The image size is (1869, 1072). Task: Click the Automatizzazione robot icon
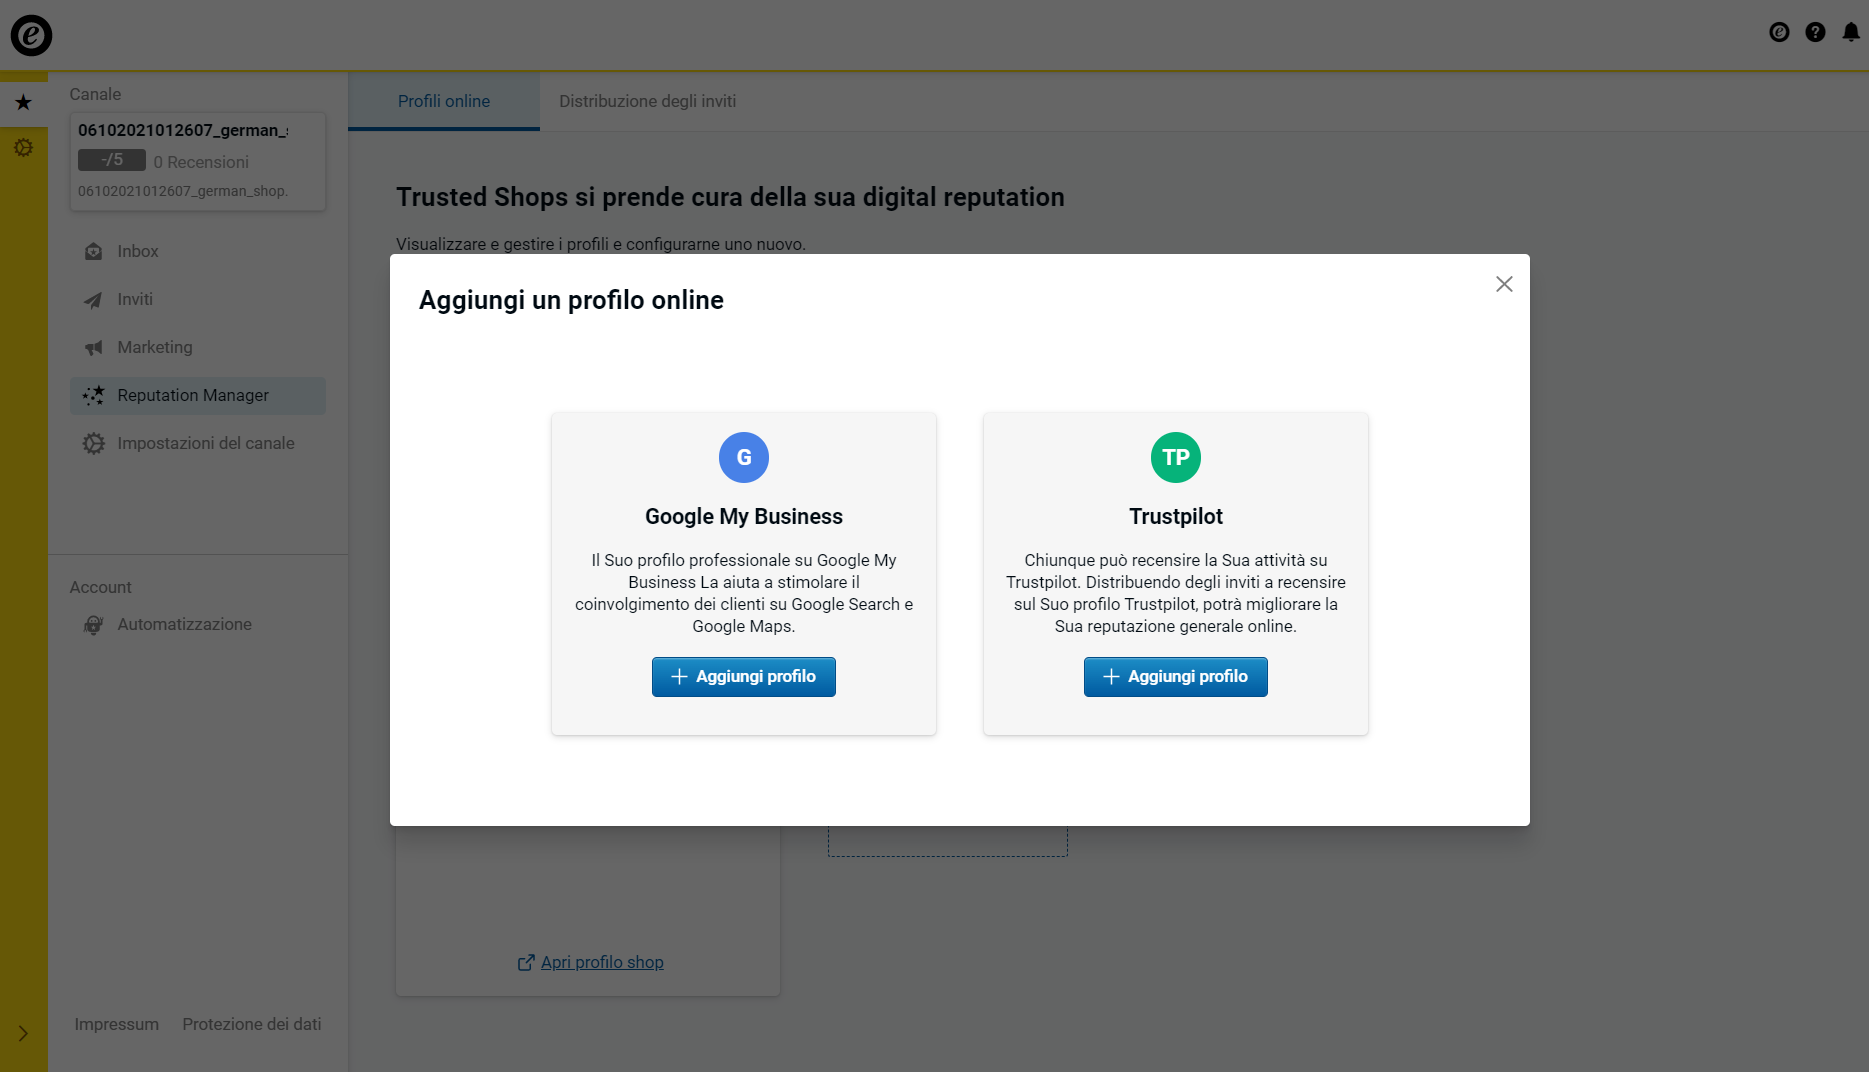pyautogui.click(x=93, y=624)
